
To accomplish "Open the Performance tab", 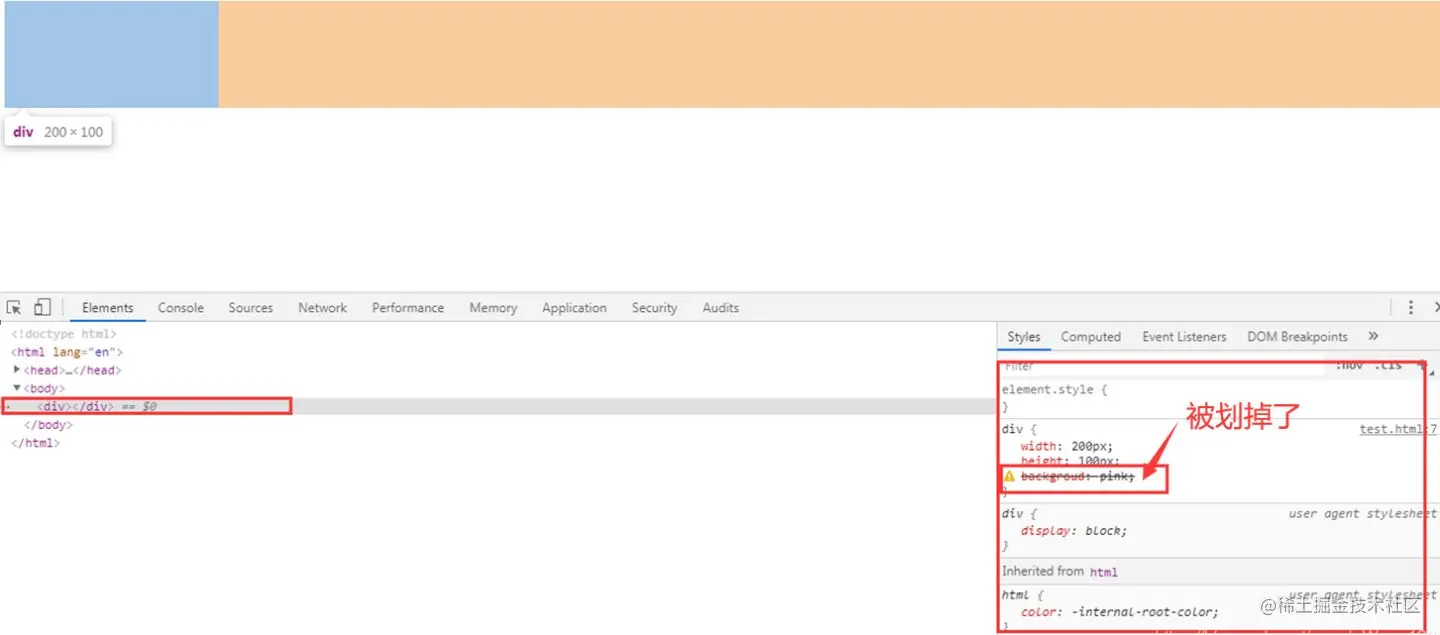I will pos(408,308).
